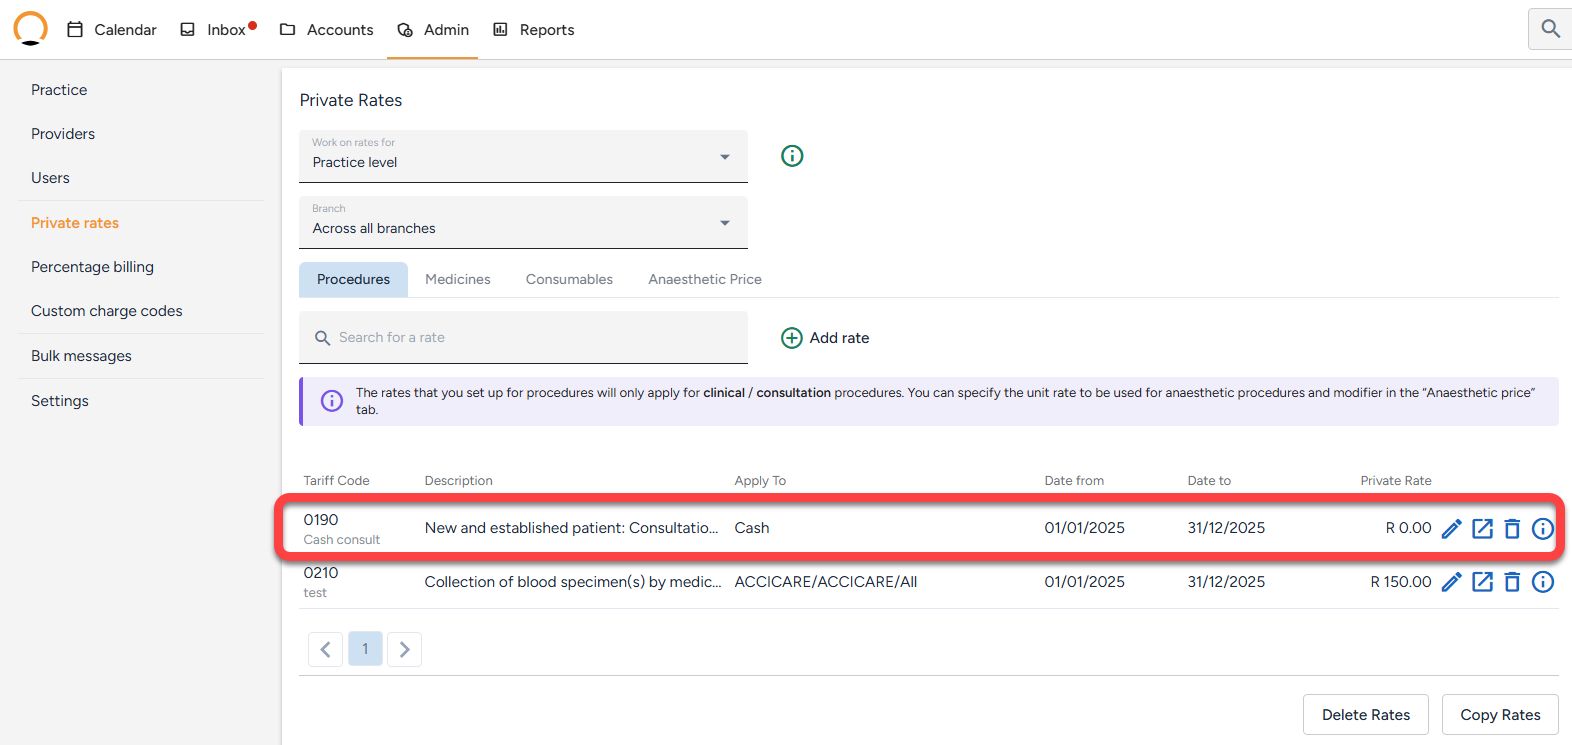This screenshot has height=745, width=1572.
Task: Open the Anaesthetic Price tab
Action: [705, 280]
